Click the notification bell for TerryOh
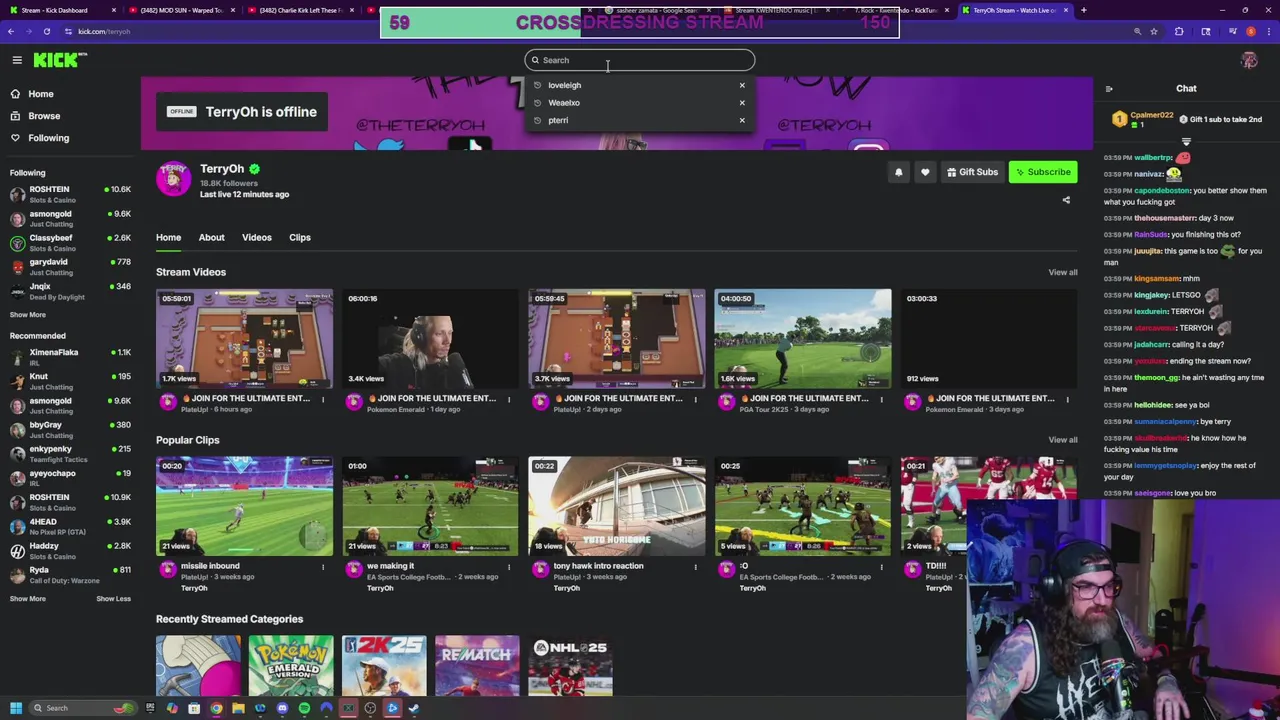This screenshot has height=720, width=1280. tap(898, 172)
